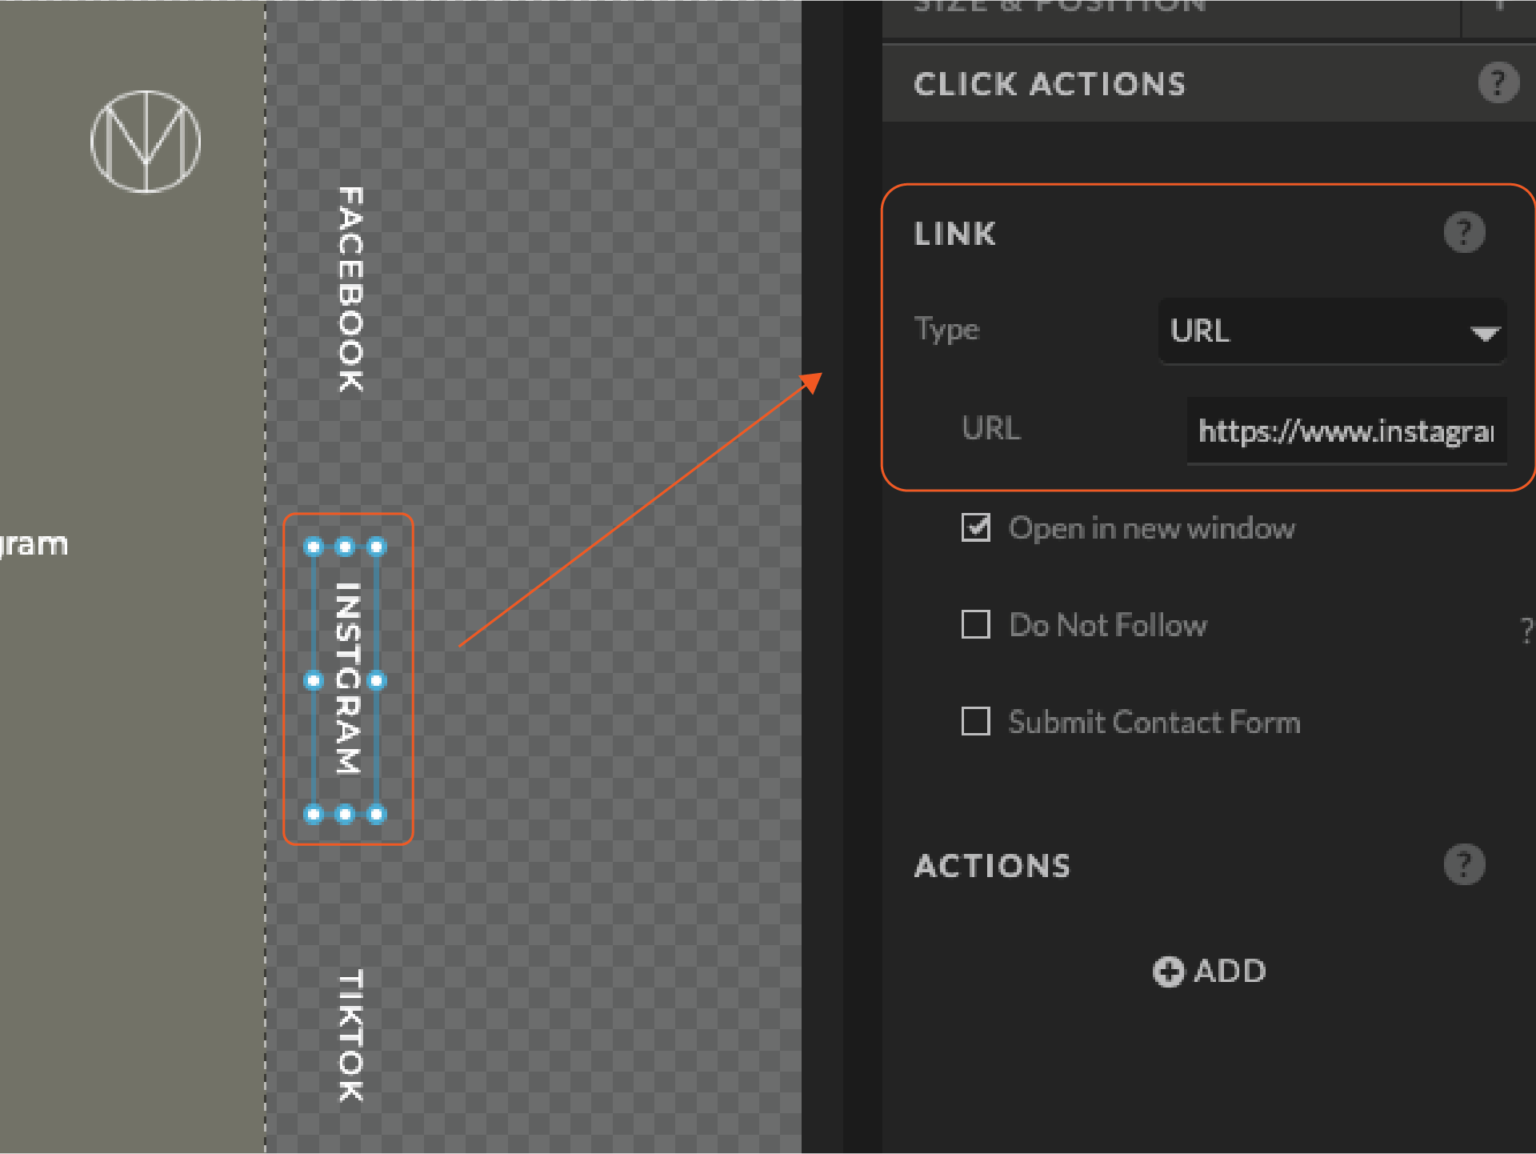Image resolution: width=1536 pixels, height=1154 pixels.
Task: Open the Link section help icon
Action: point(1464,232)
